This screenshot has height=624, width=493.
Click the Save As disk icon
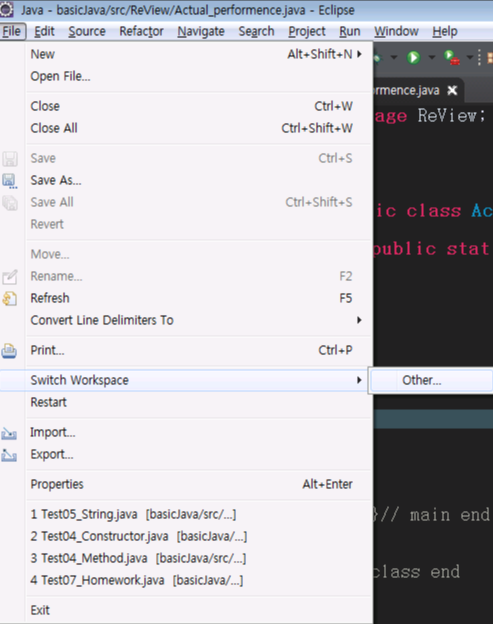point(10,181)
